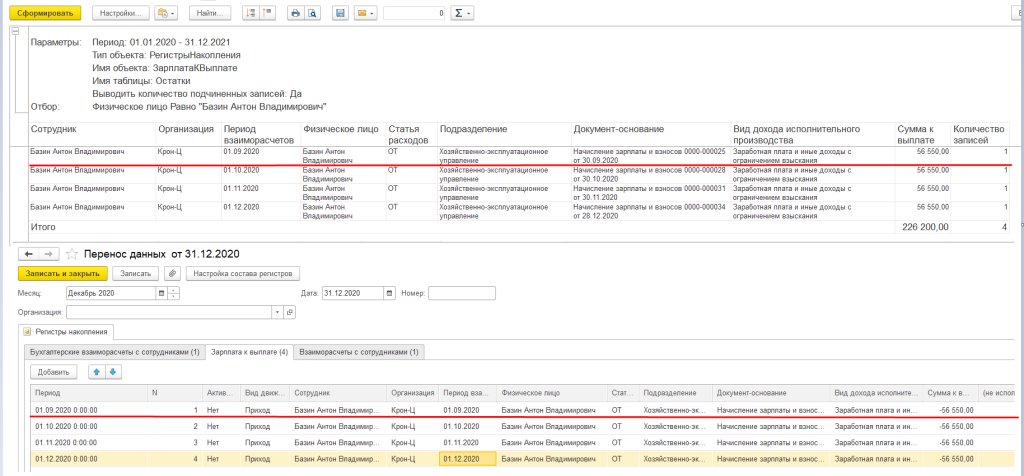
Task: Go back with left arrow button
Action: point(29,254)
